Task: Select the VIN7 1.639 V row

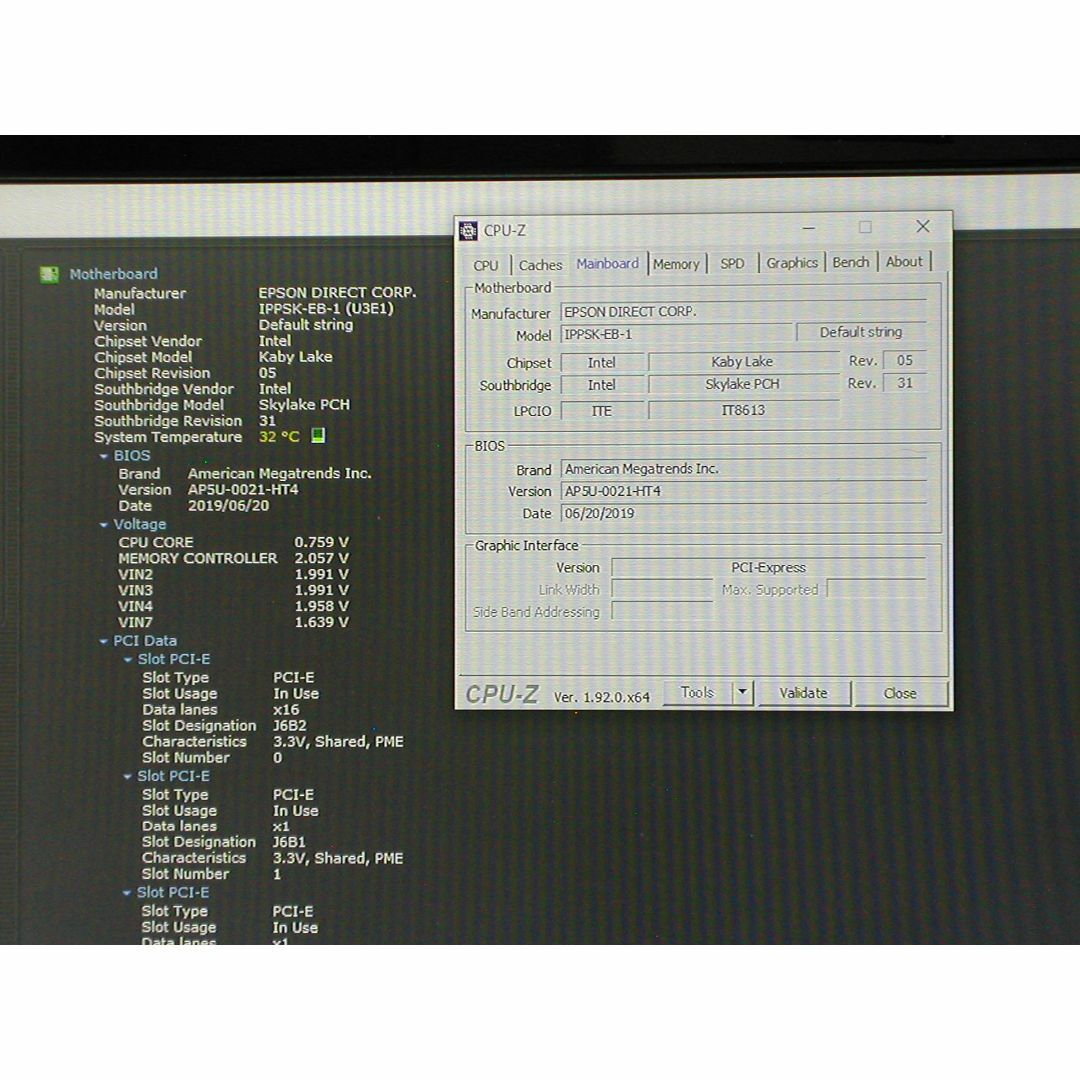Action: [x=233, y=623]
